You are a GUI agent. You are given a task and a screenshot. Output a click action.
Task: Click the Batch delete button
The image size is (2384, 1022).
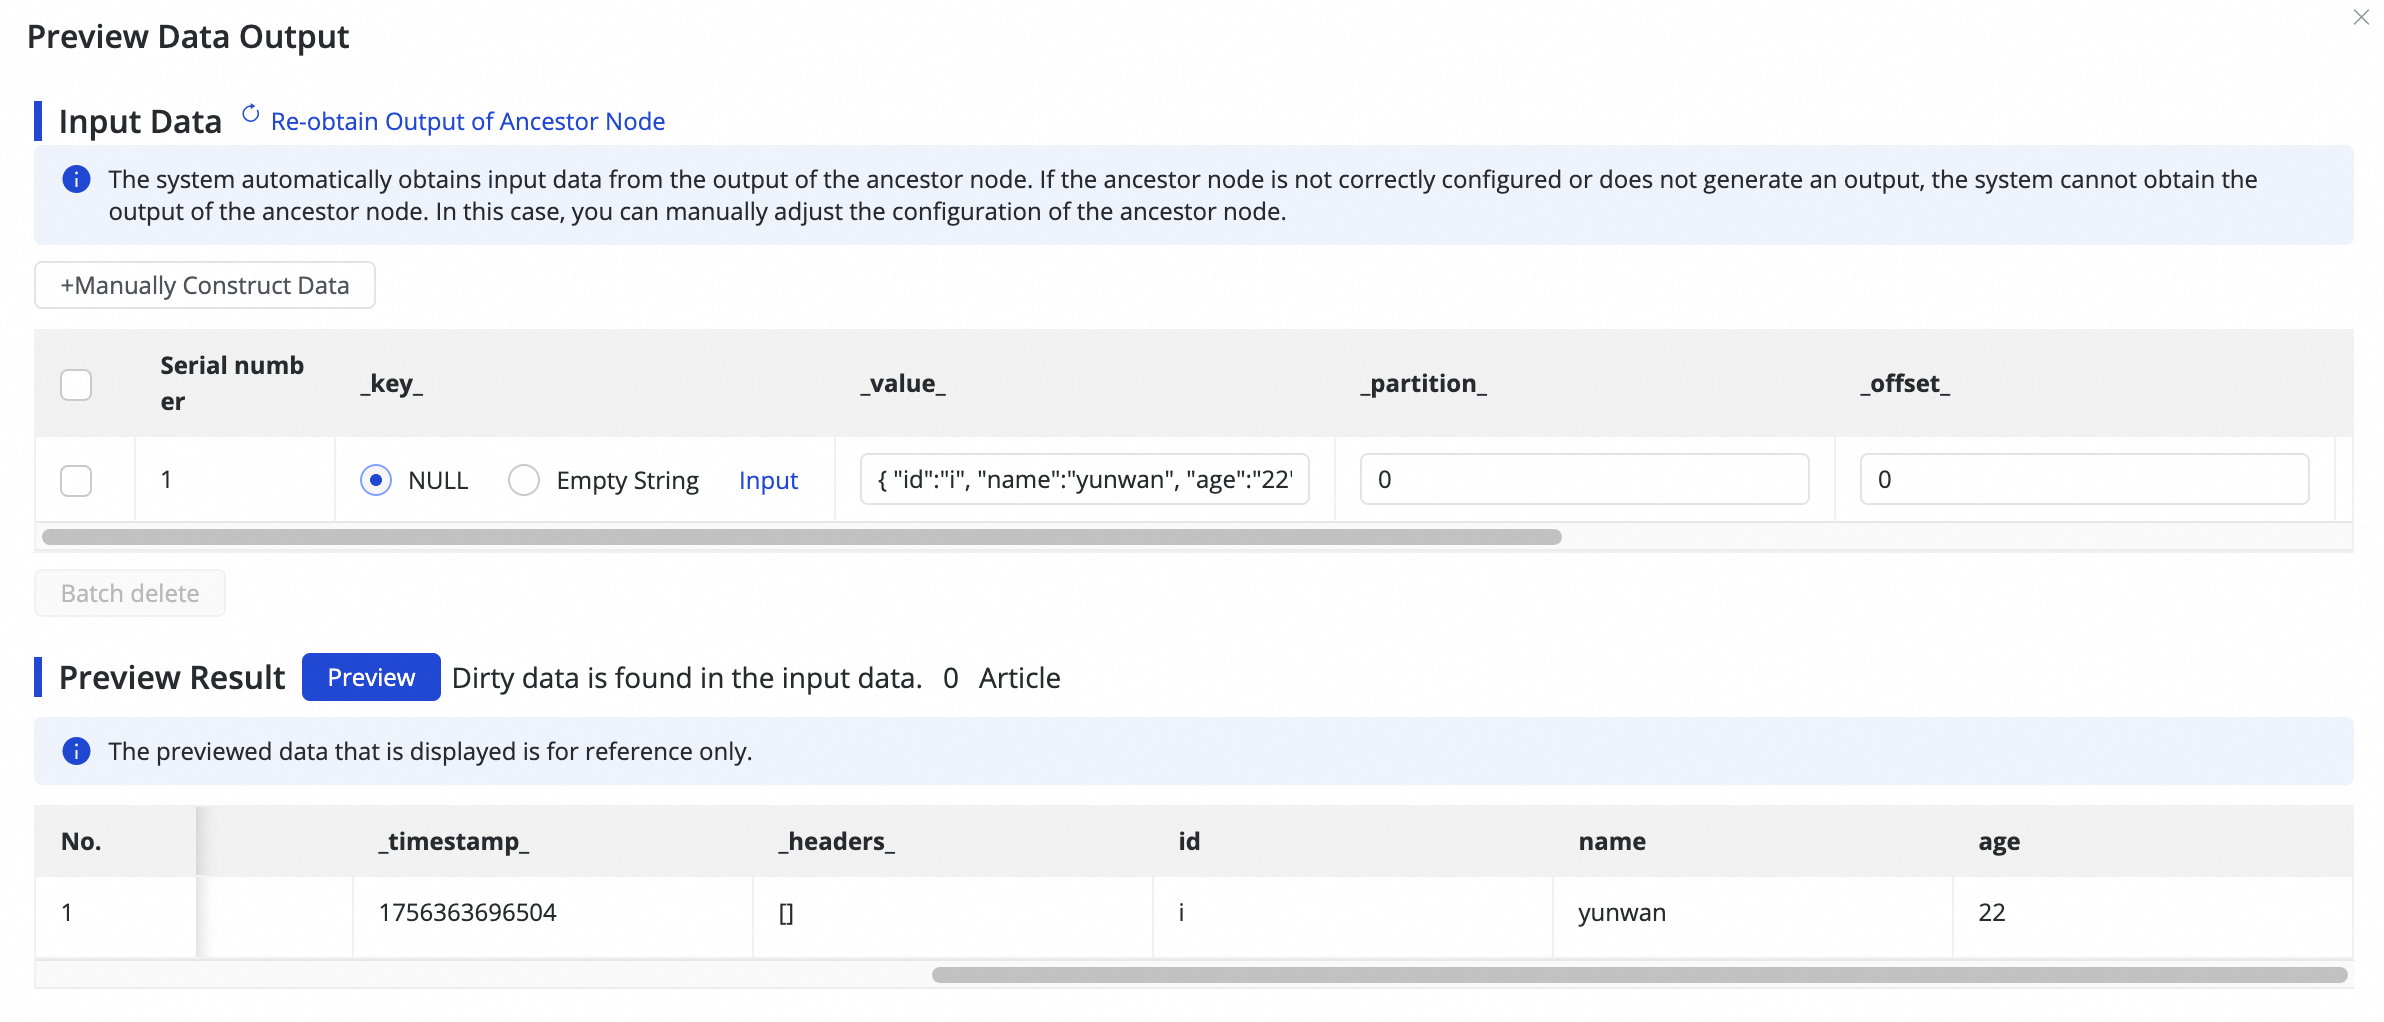point(130,594)
